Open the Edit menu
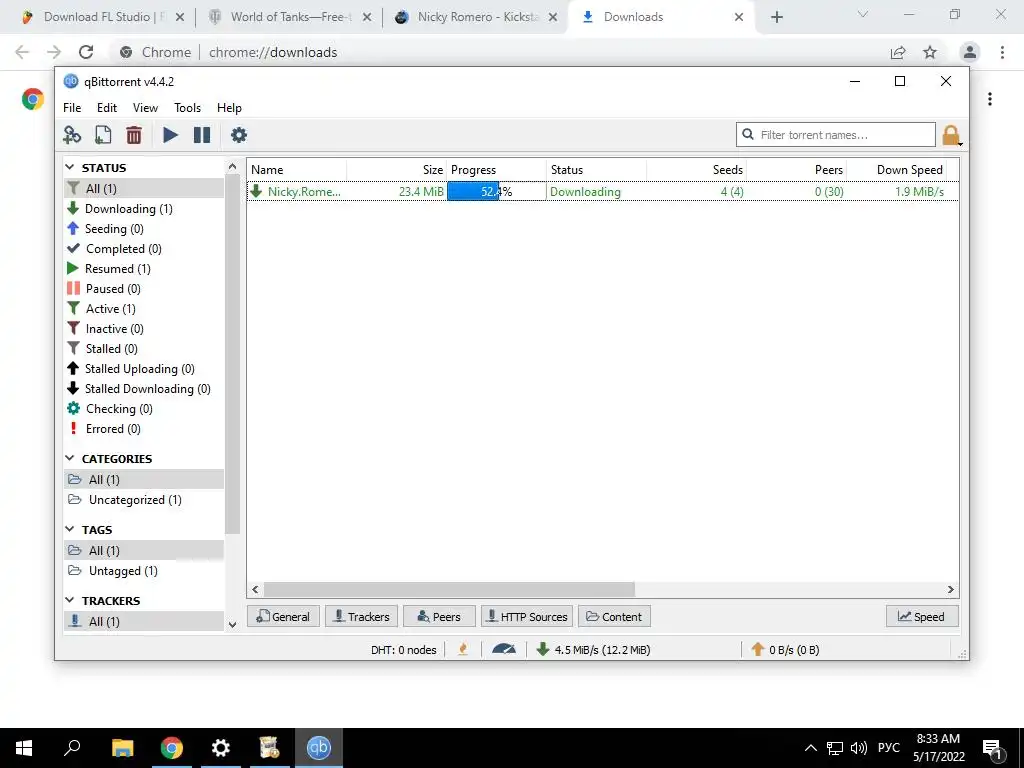 coord(107,108)
